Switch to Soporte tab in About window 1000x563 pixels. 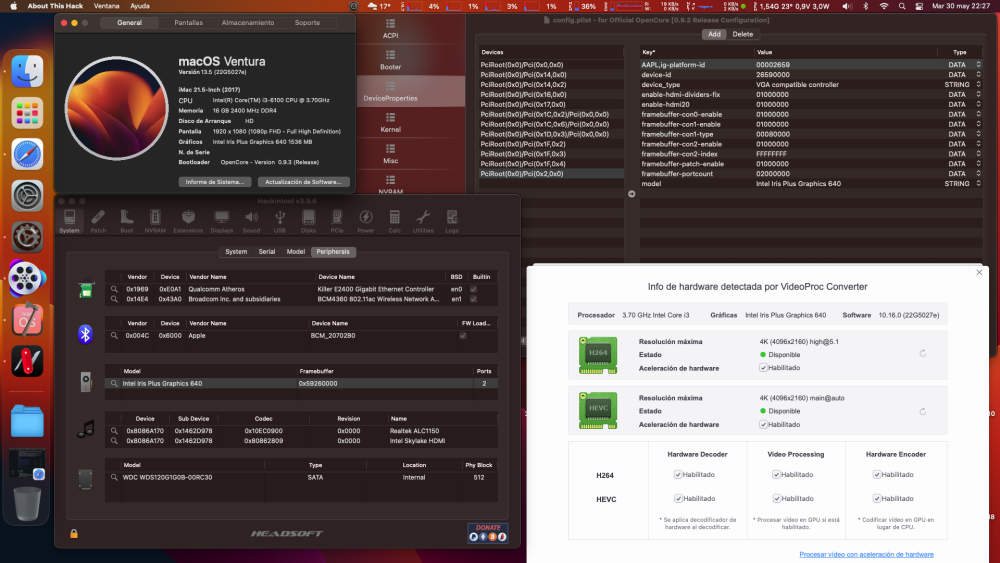(307, 22)
